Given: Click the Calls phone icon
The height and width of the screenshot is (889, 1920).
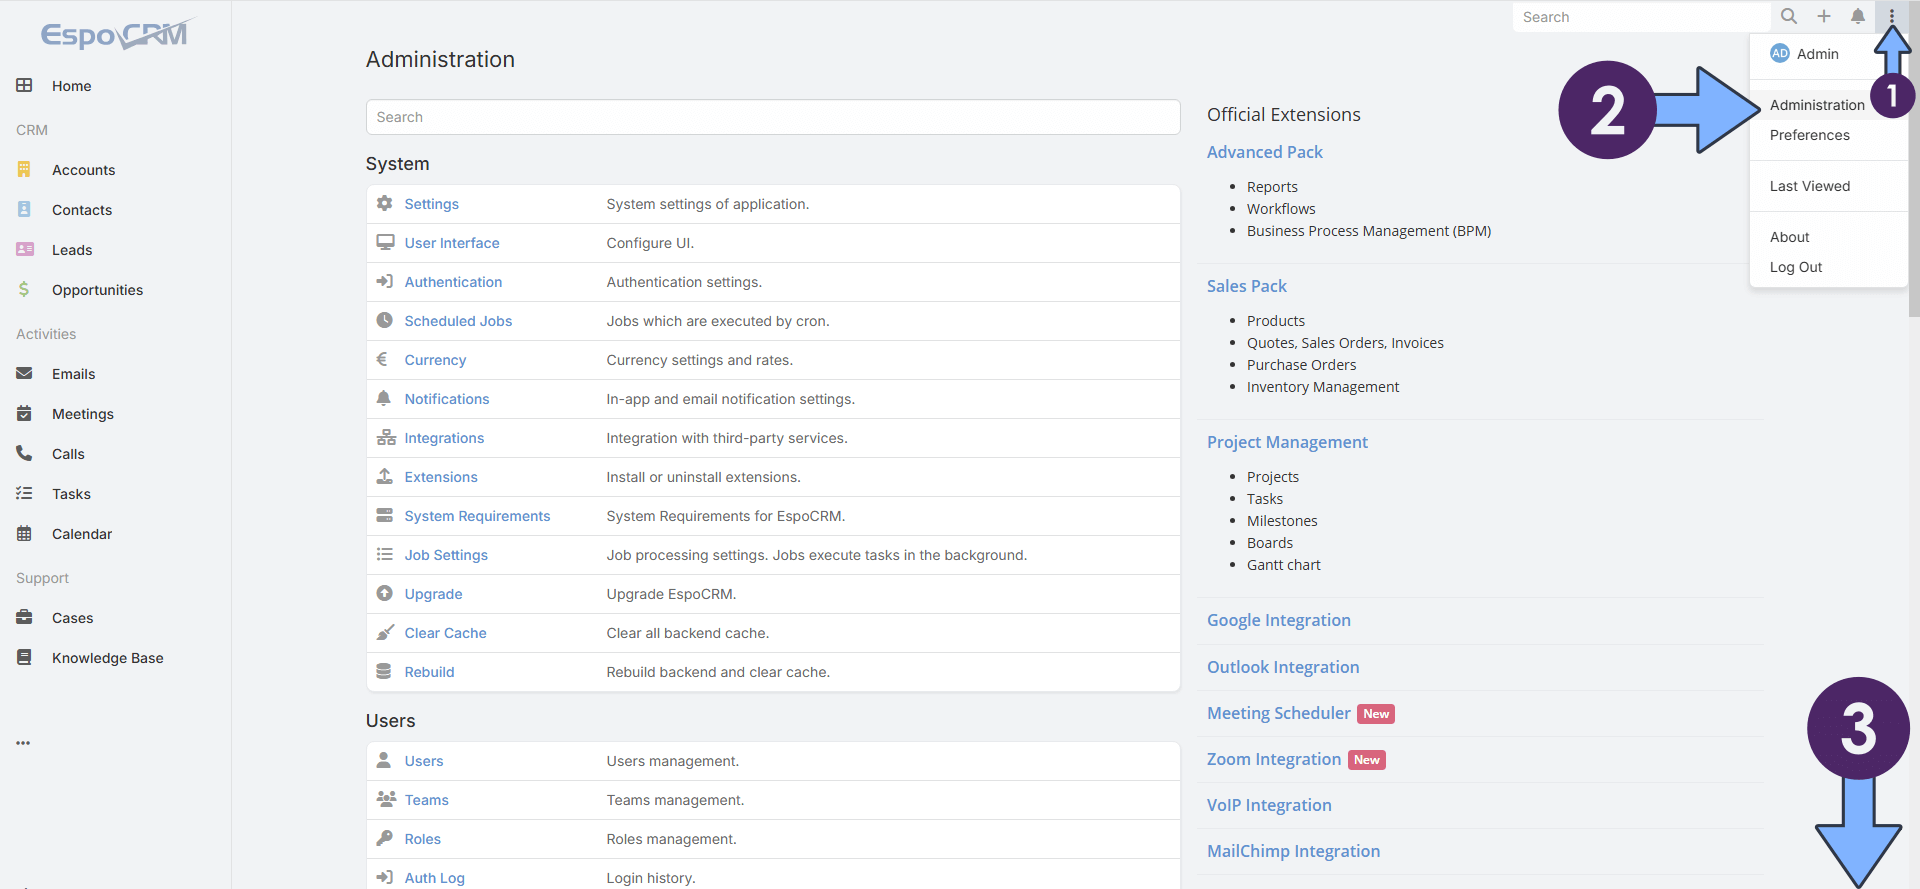Looking at the screenshot, I should tap(24, 453).
